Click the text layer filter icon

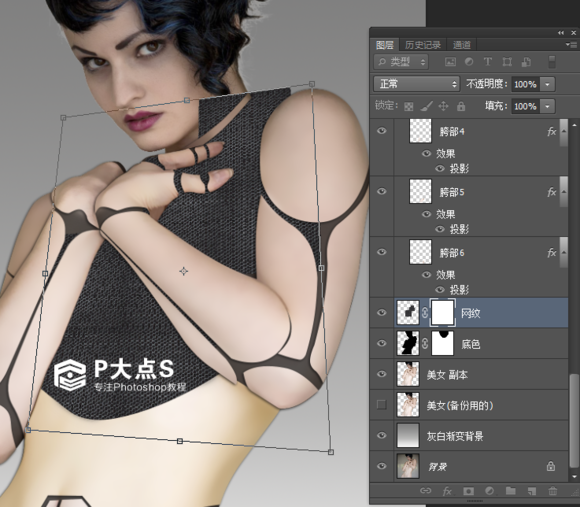pyautogui.click(x=488, y=62)
